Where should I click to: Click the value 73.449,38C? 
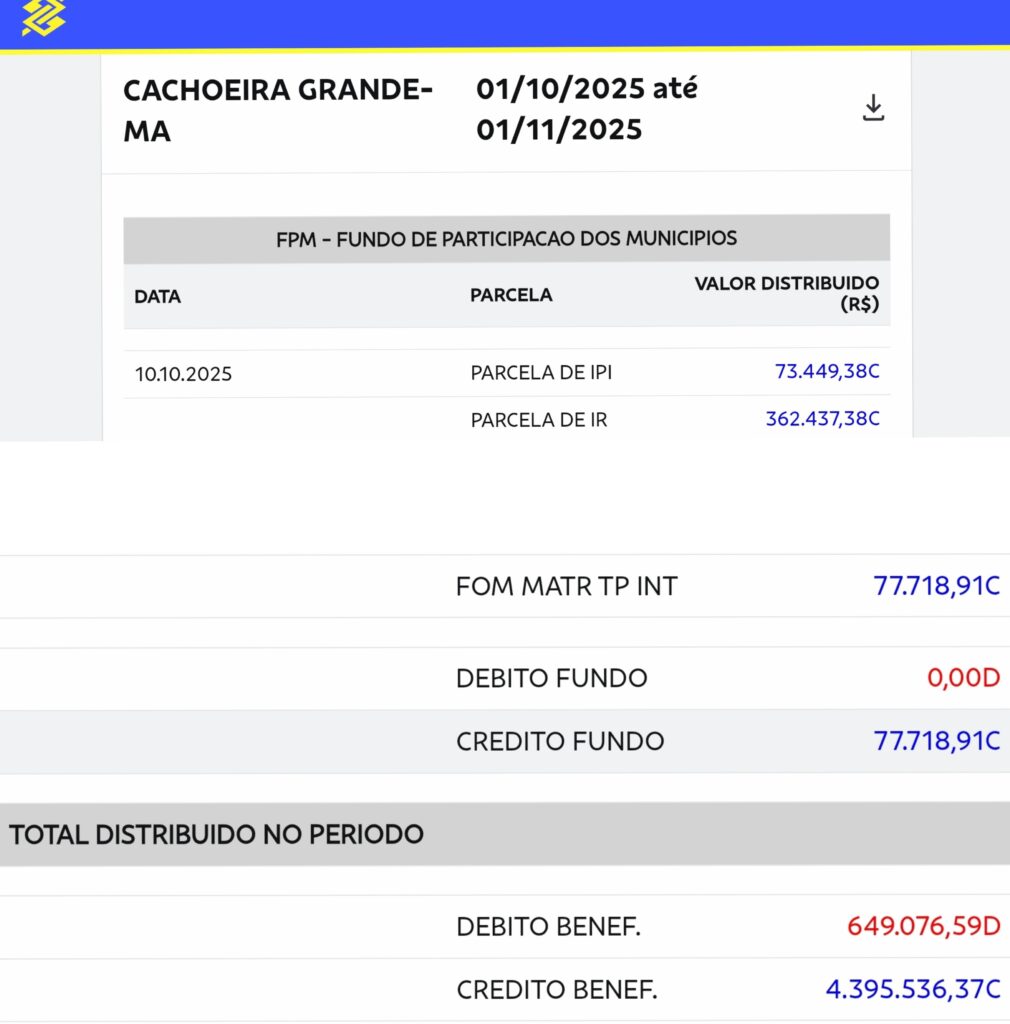point(827,371)
